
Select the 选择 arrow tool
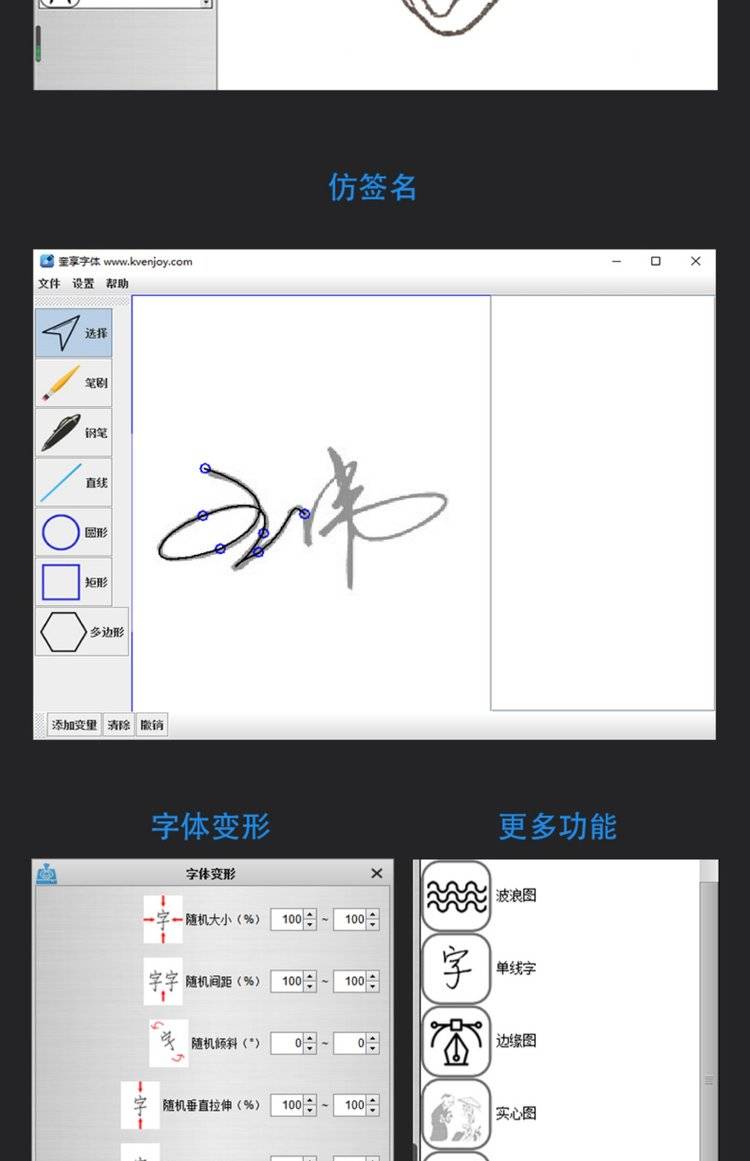click(74, 333)
